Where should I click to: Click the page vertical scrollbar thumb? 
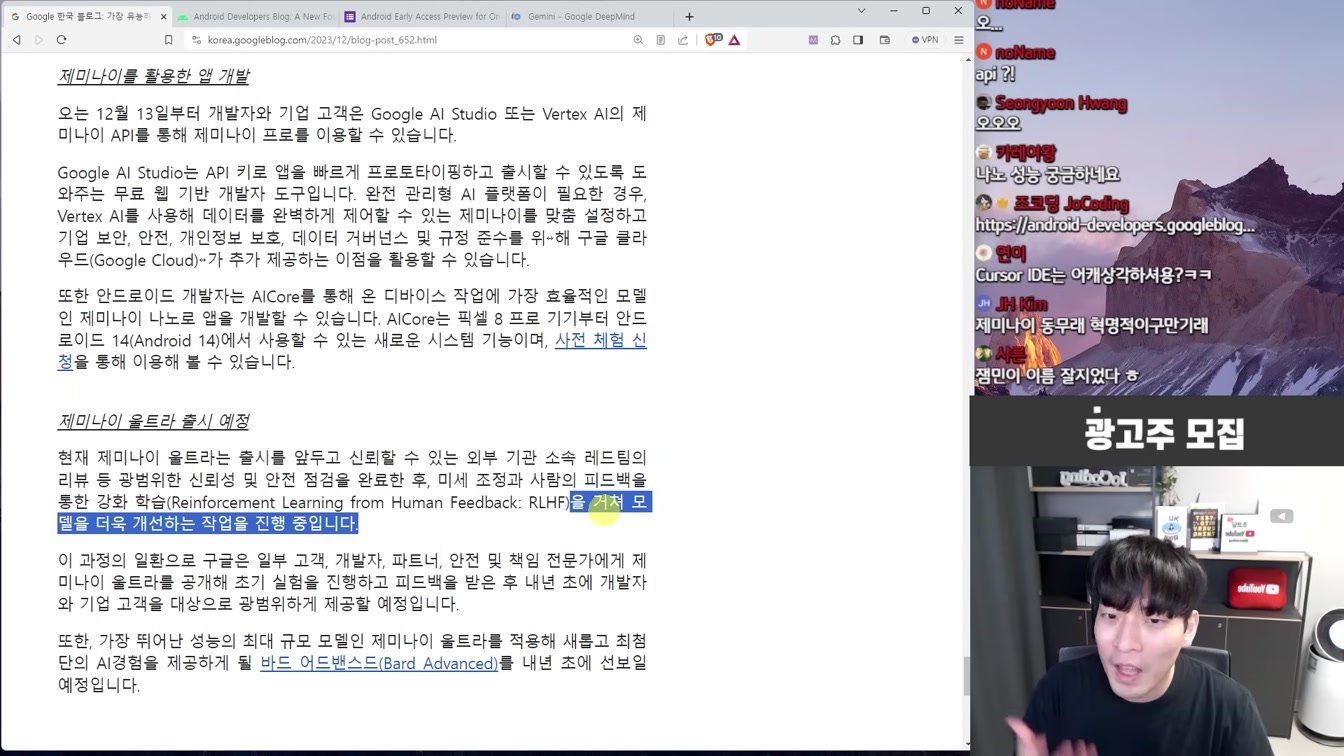[x=966, y=676]
